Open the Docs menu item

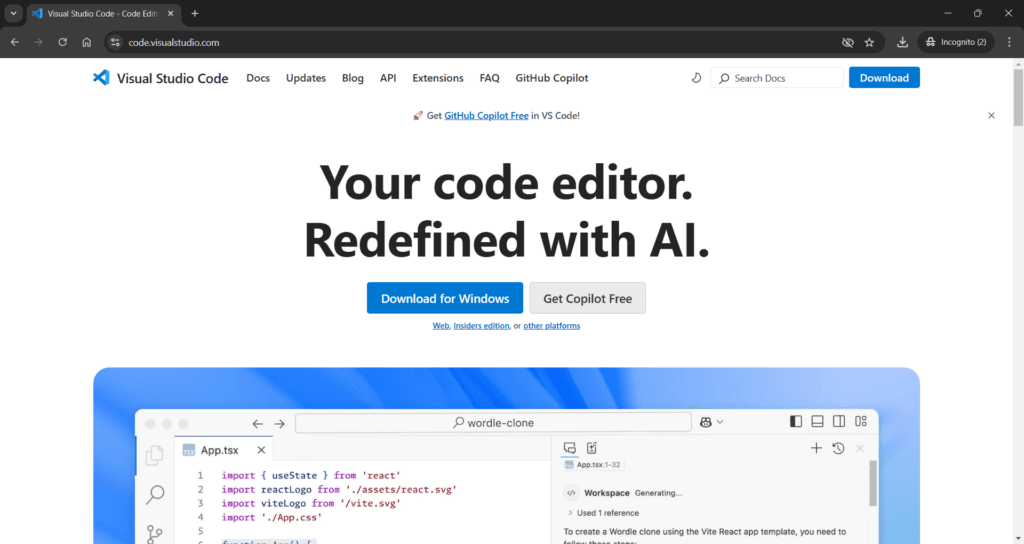coord(258,78)
